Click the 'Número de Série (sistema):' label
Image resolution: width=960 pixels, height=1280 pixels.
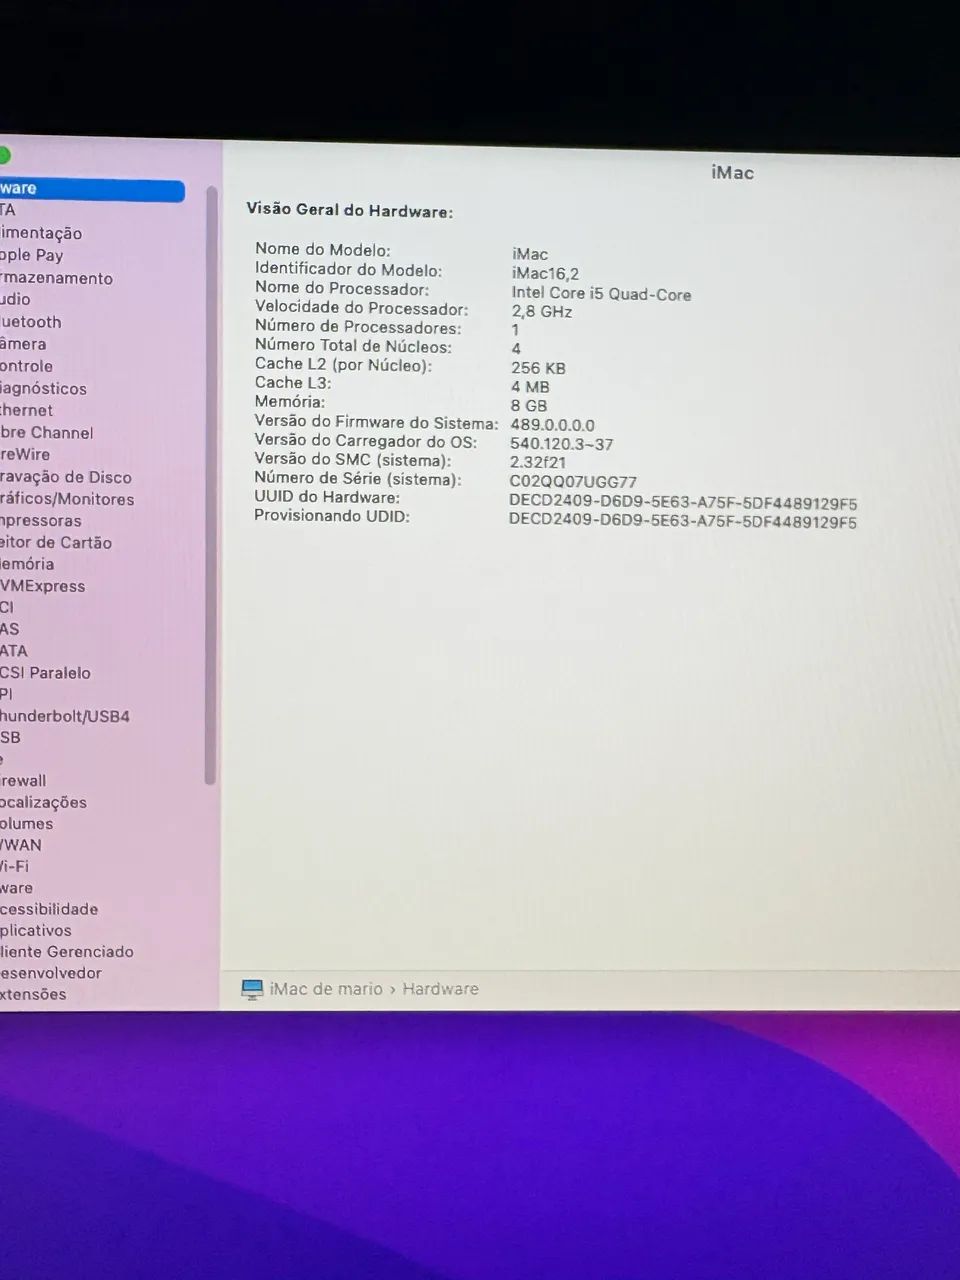(x=357, y=479)
